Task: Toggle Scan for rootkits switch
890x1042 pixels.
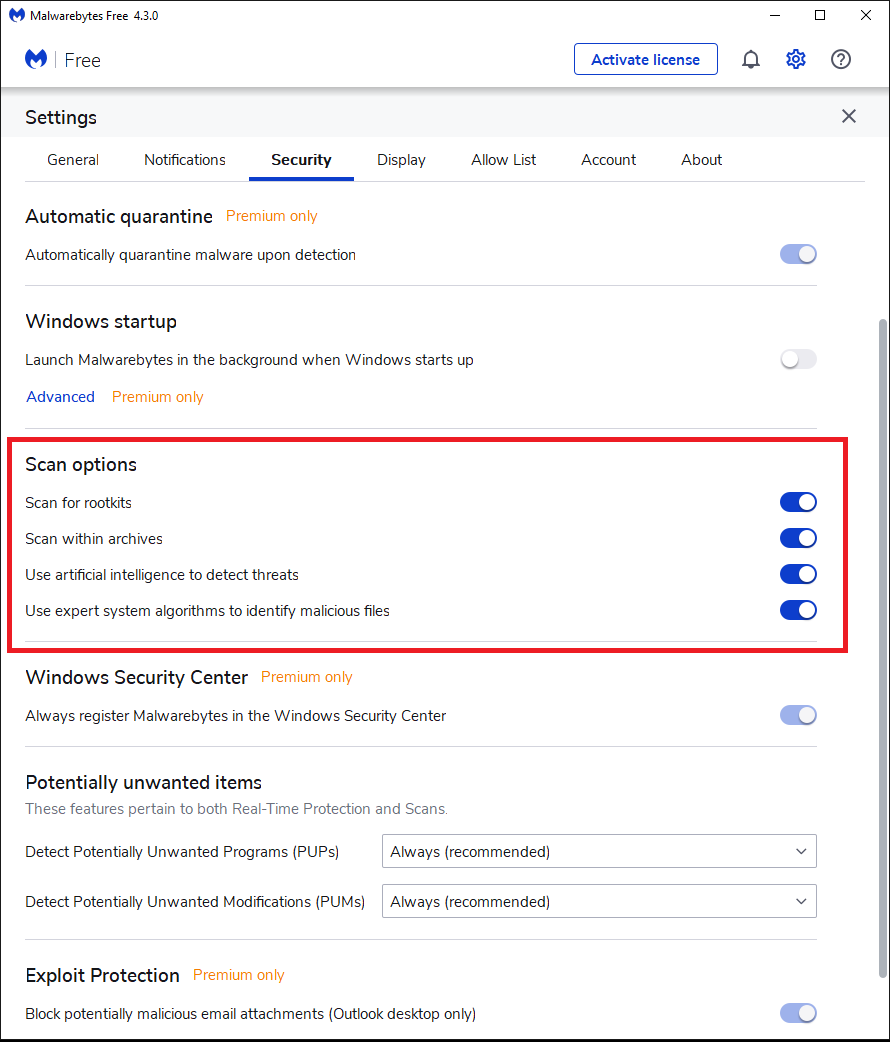Action: tap(798, 502)
